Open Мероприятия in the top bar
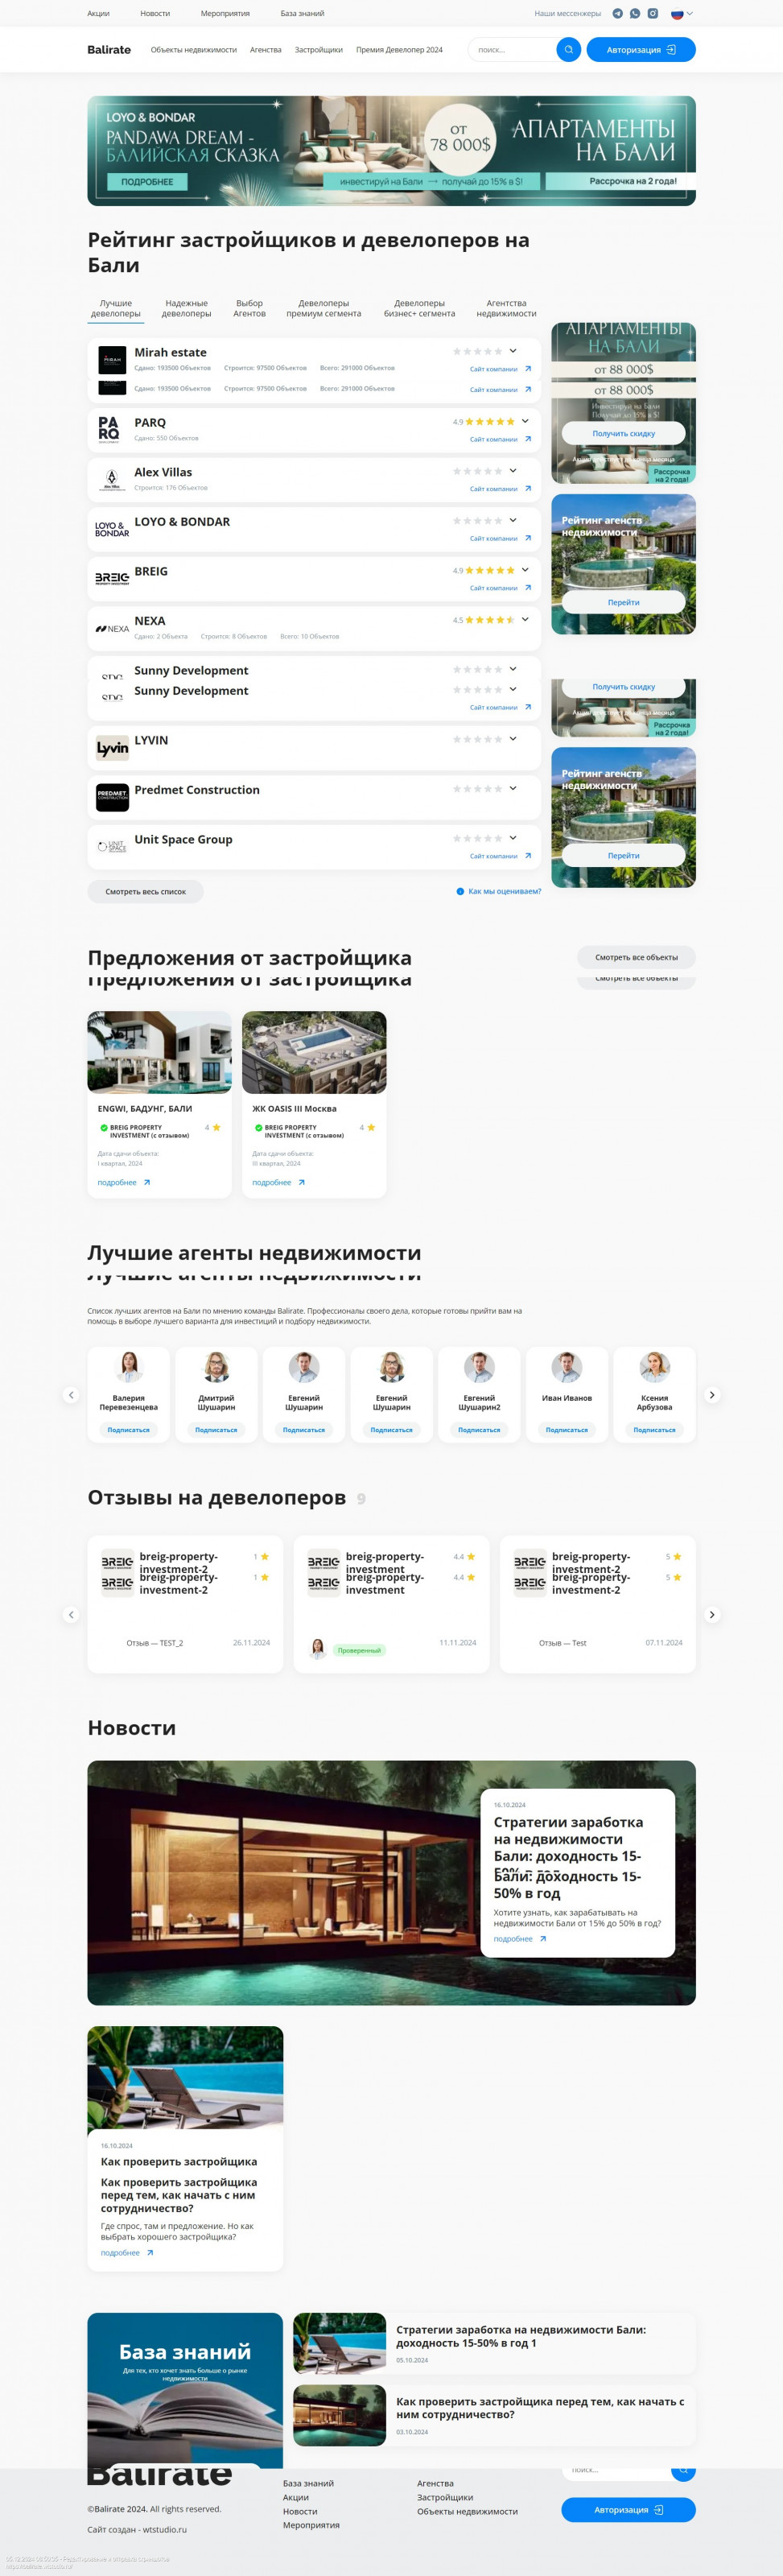This screenshot has width=783, height=2576. click(x=225, y=14)
